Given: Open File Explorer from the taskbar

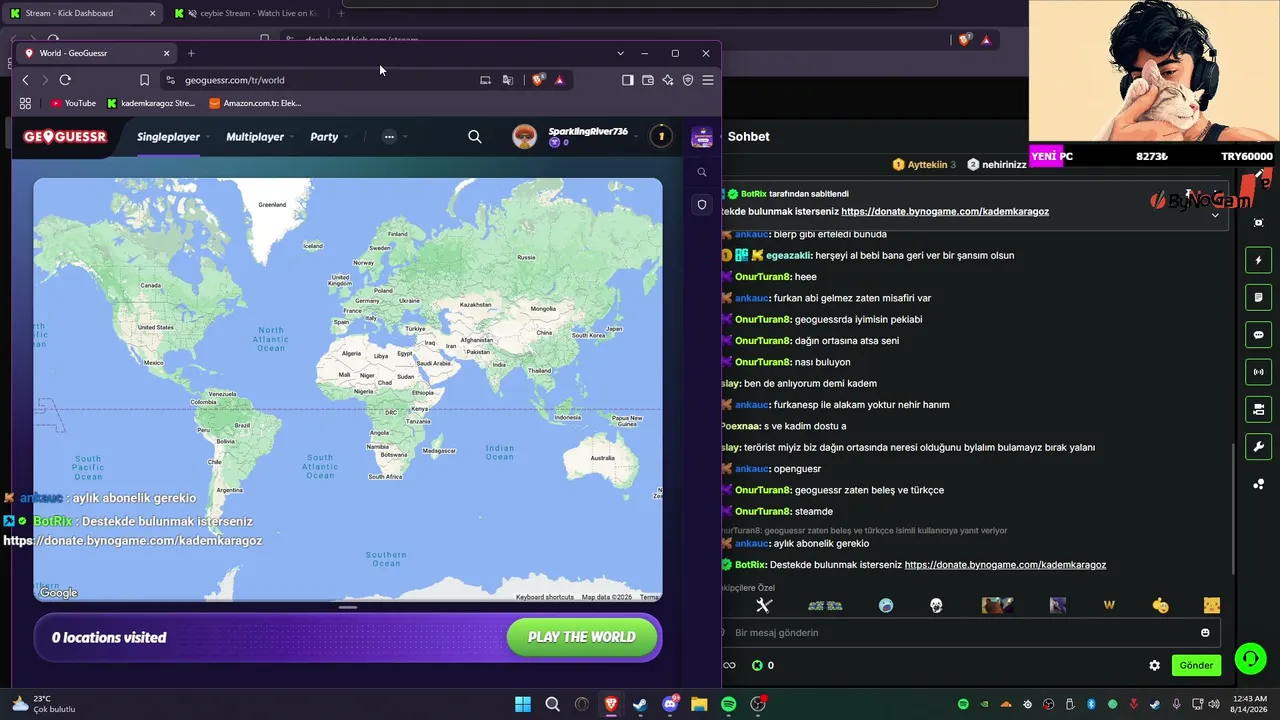Looking at the screenshot, I should (x=699, y=705).
